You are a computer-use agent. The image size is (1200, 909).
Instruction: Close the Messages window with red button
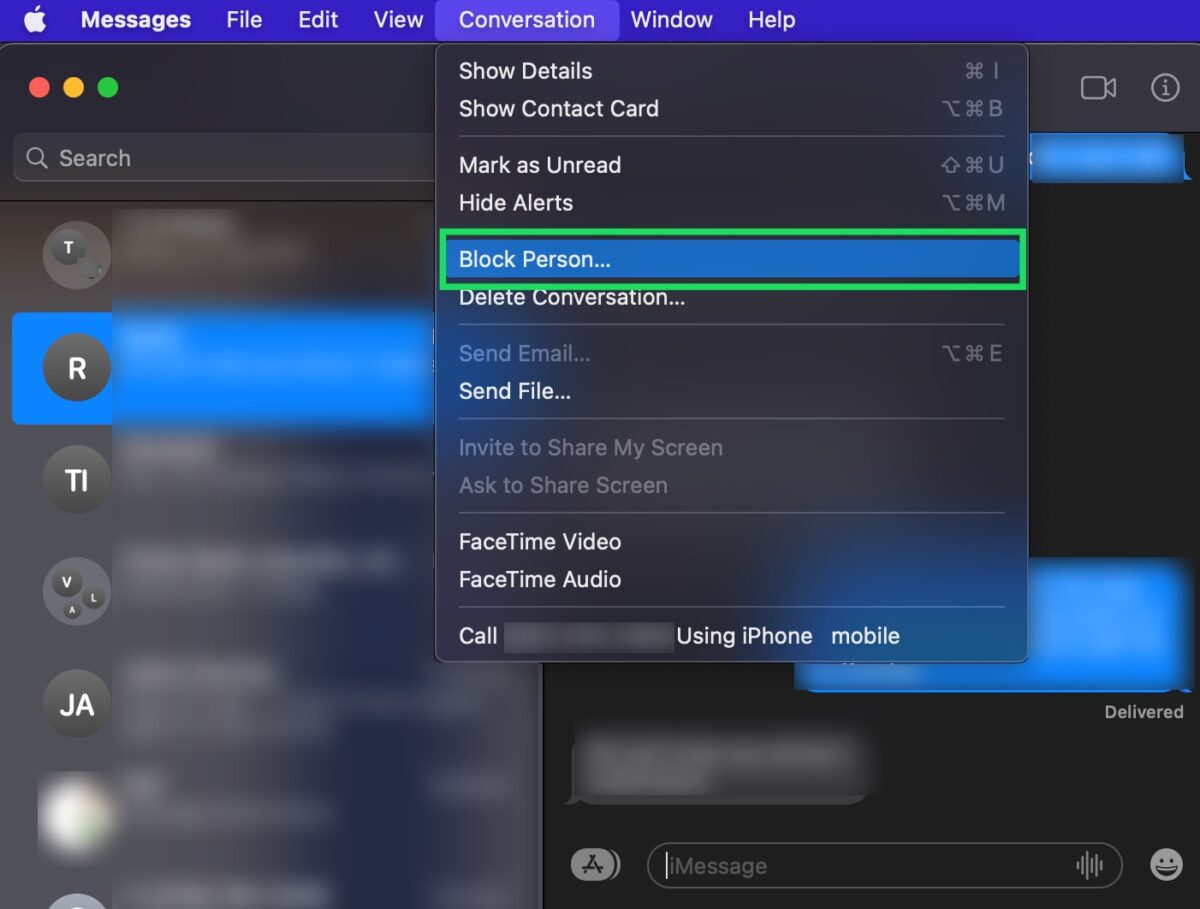[39, 88]
